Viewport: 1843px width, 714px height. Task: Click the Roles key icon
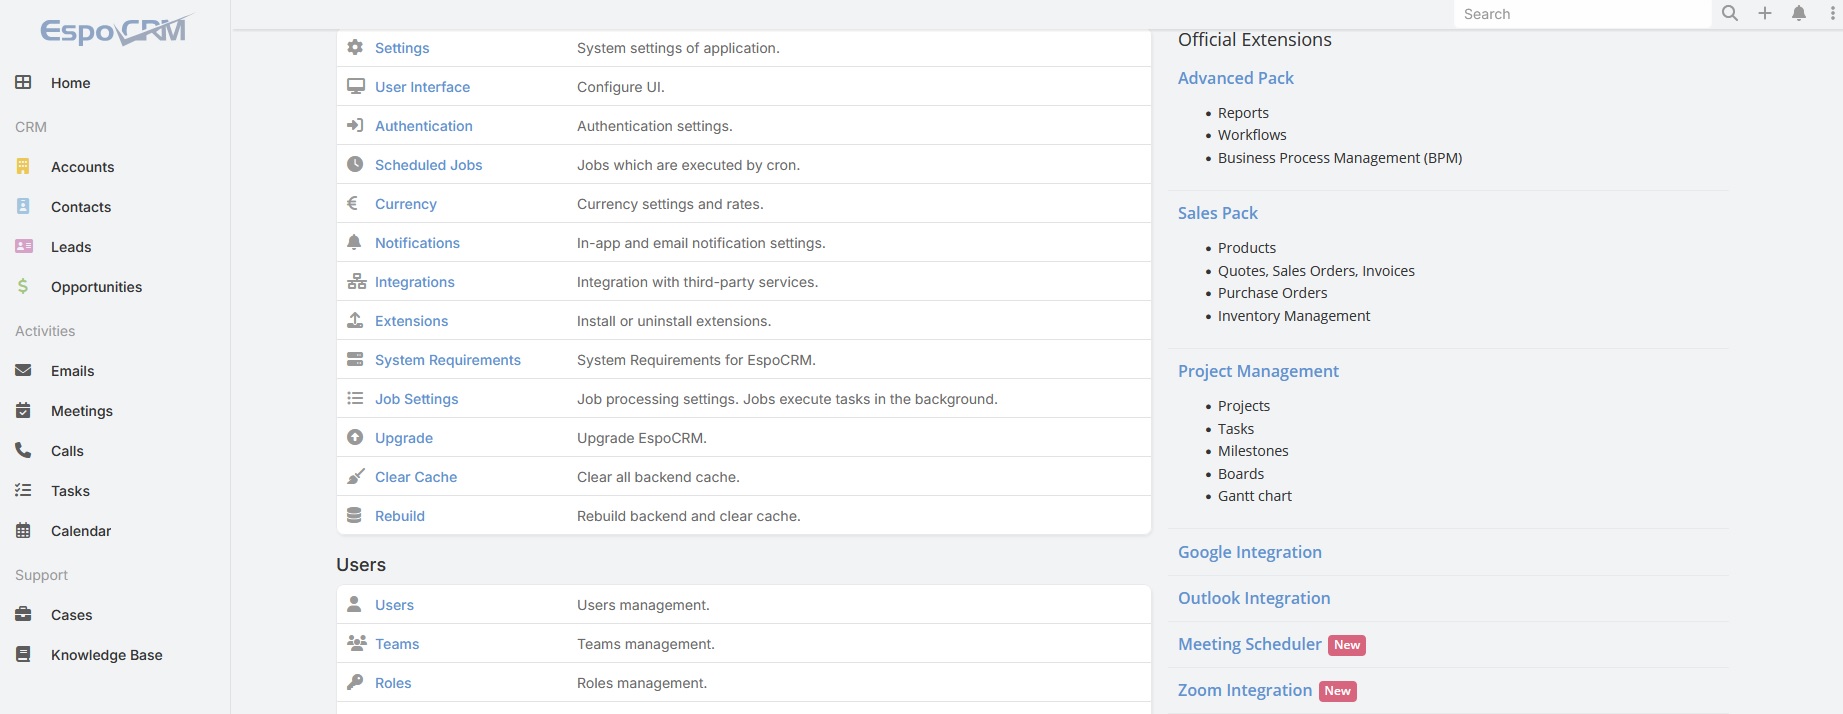click(x=355, y=682)
